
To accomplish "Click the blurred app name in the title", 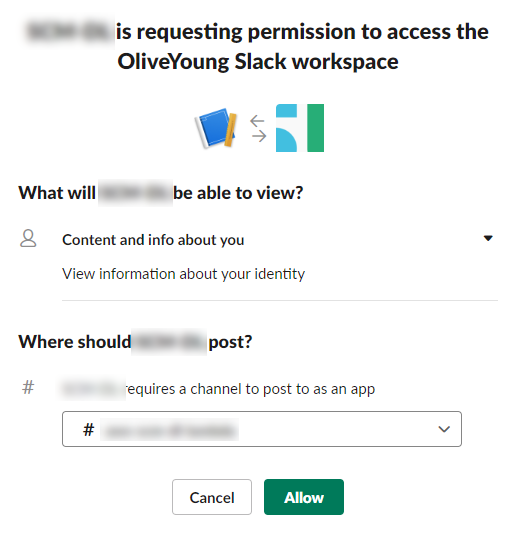I will tap(69, 32).
